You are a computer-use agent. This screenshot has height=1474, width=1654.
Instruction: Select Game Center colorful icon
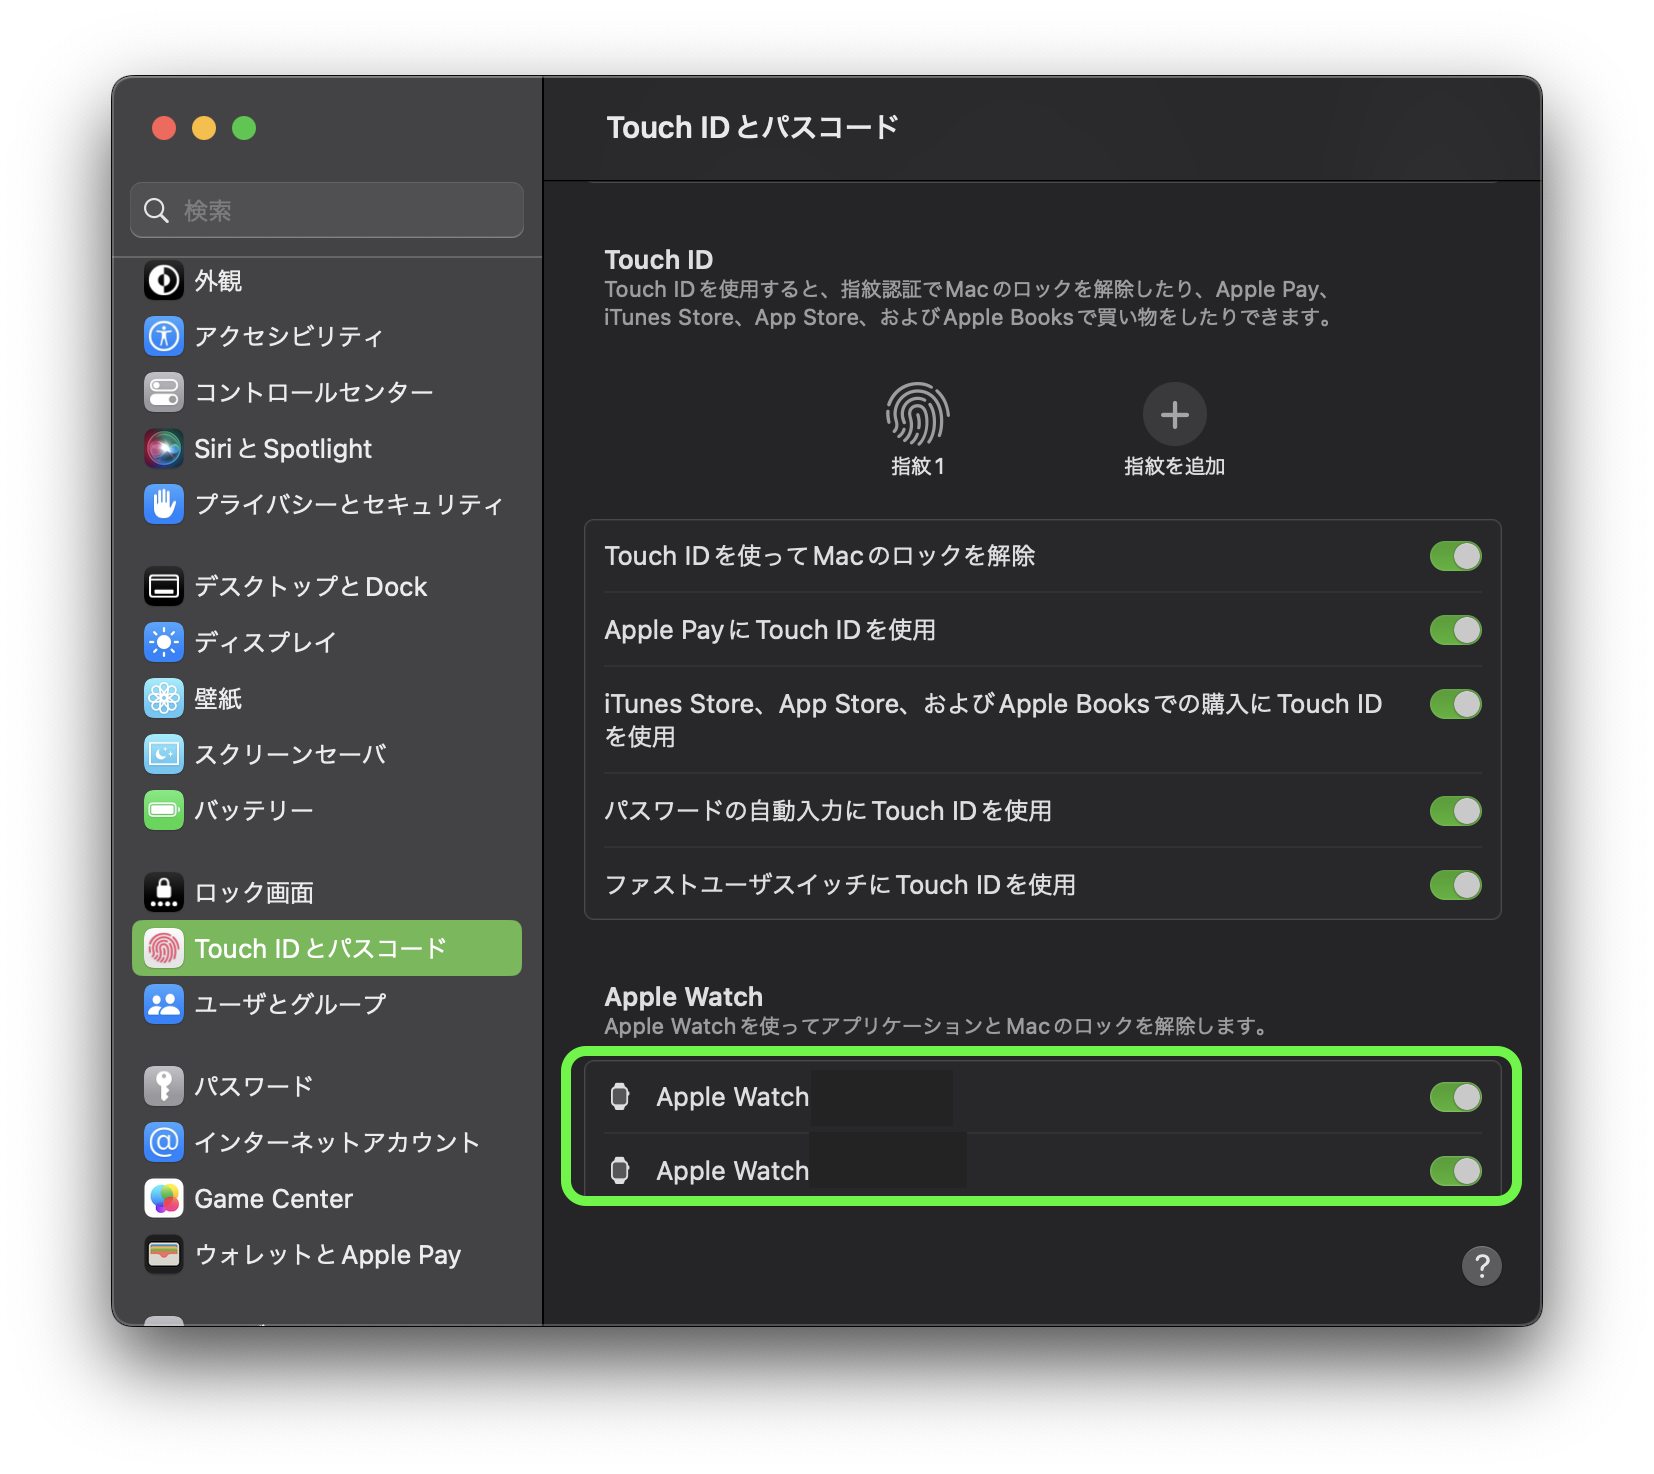164,1198
